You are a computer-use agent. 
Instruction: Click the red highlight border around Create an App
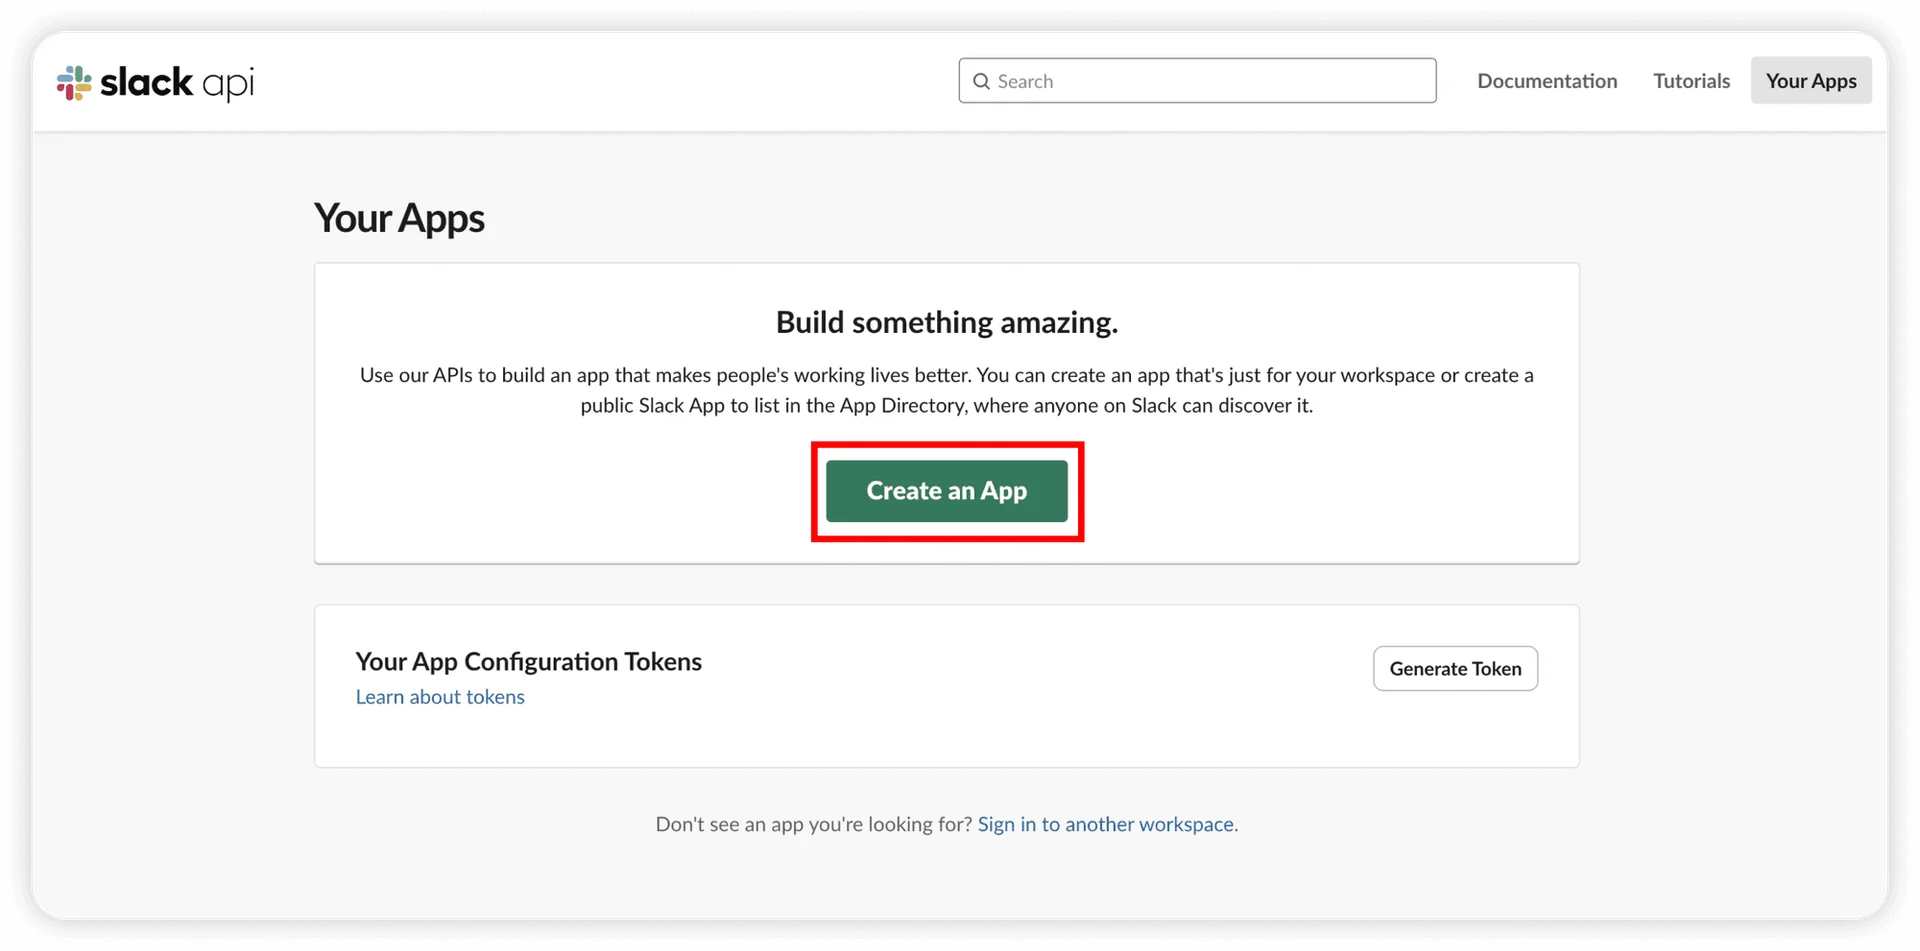click(x=814, y=492)
